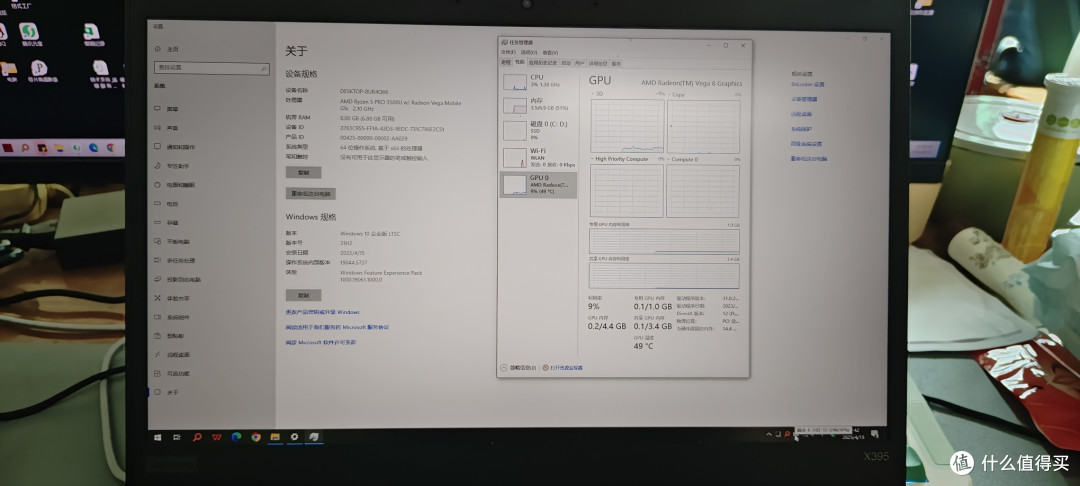Open the 文件(F) menu in Task Manager
The image size is (1080, 486).
click(x=508, y=52)
